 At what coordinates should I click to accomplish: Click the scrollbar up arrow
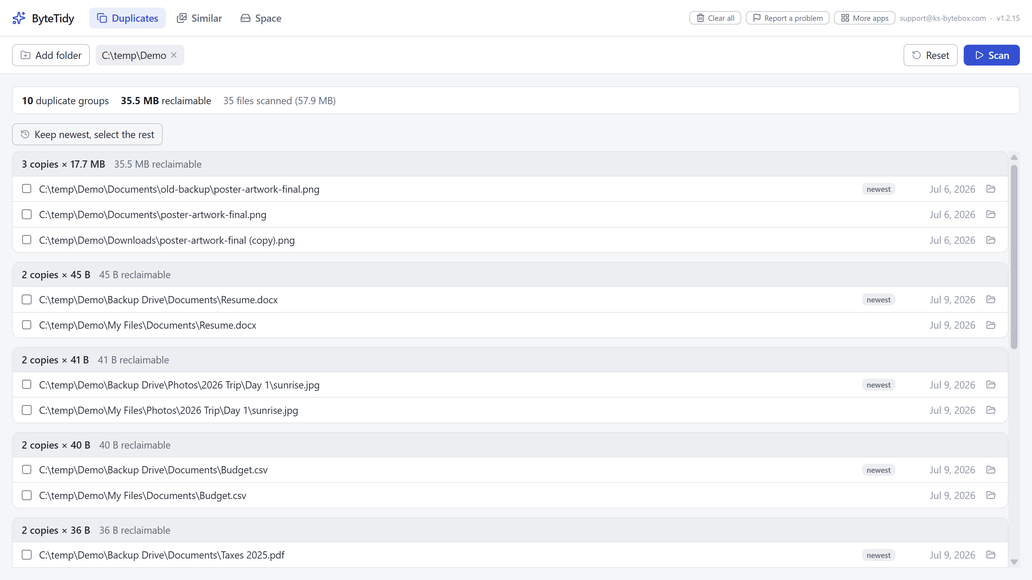pyautogui.click(x=1014, y=157)
